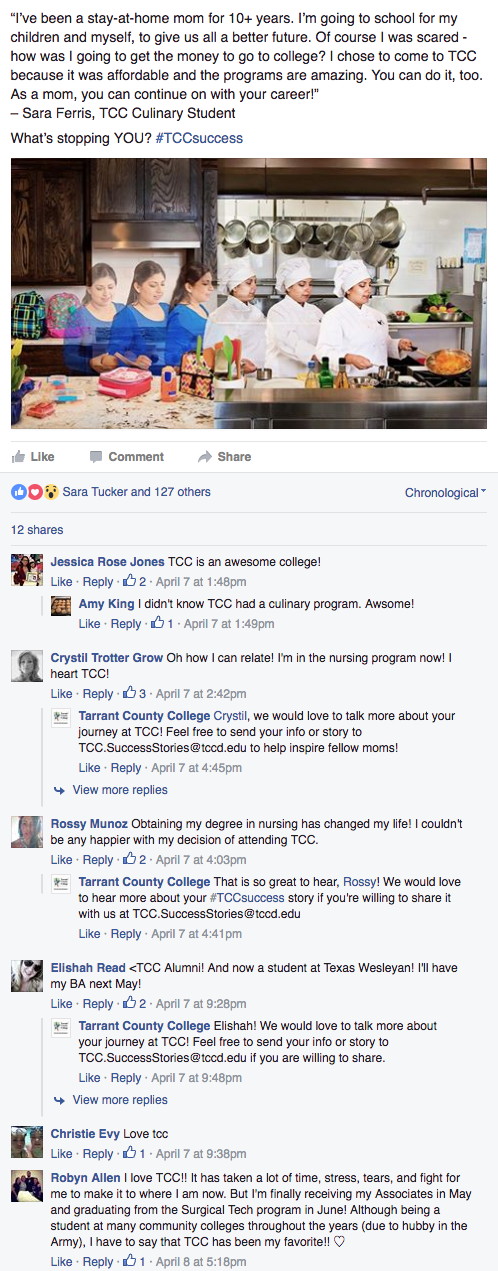
Task: Open Elishah Read's profile name link
Action: pyautogui.click(x=88, y=968)
